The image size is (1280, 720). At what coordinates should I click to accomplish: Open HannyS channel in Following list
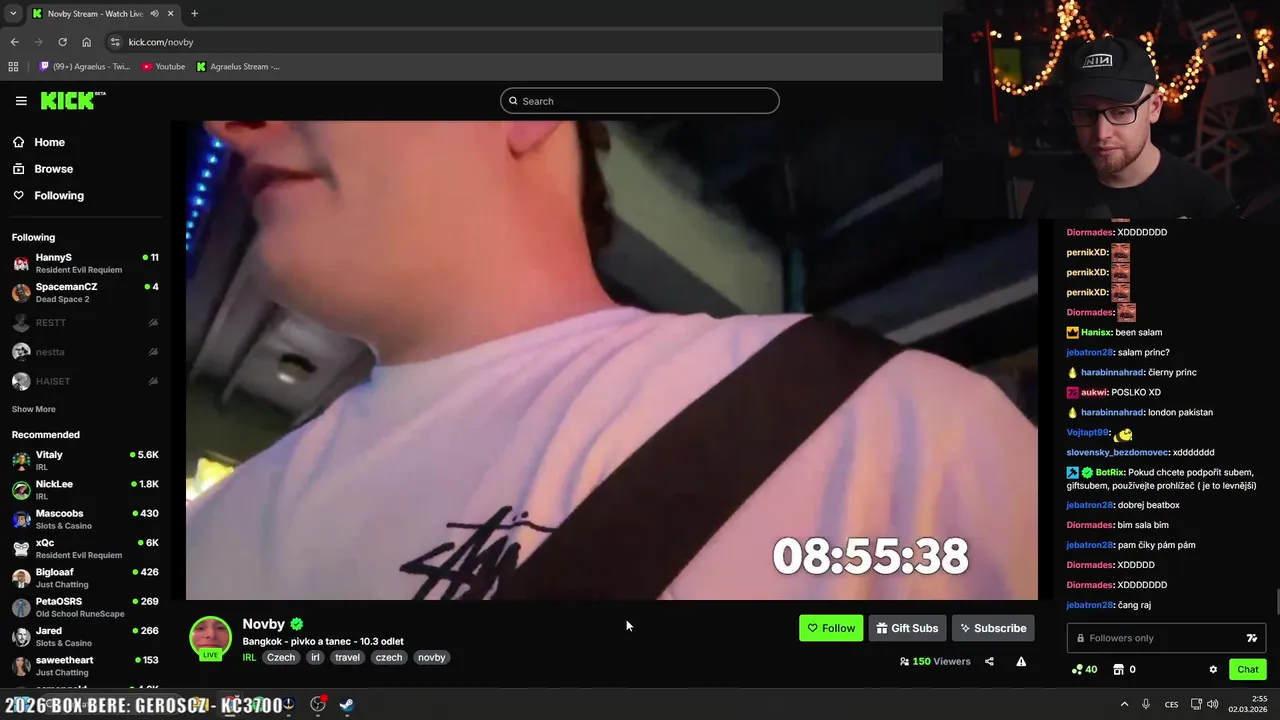[x=85, y=263]
